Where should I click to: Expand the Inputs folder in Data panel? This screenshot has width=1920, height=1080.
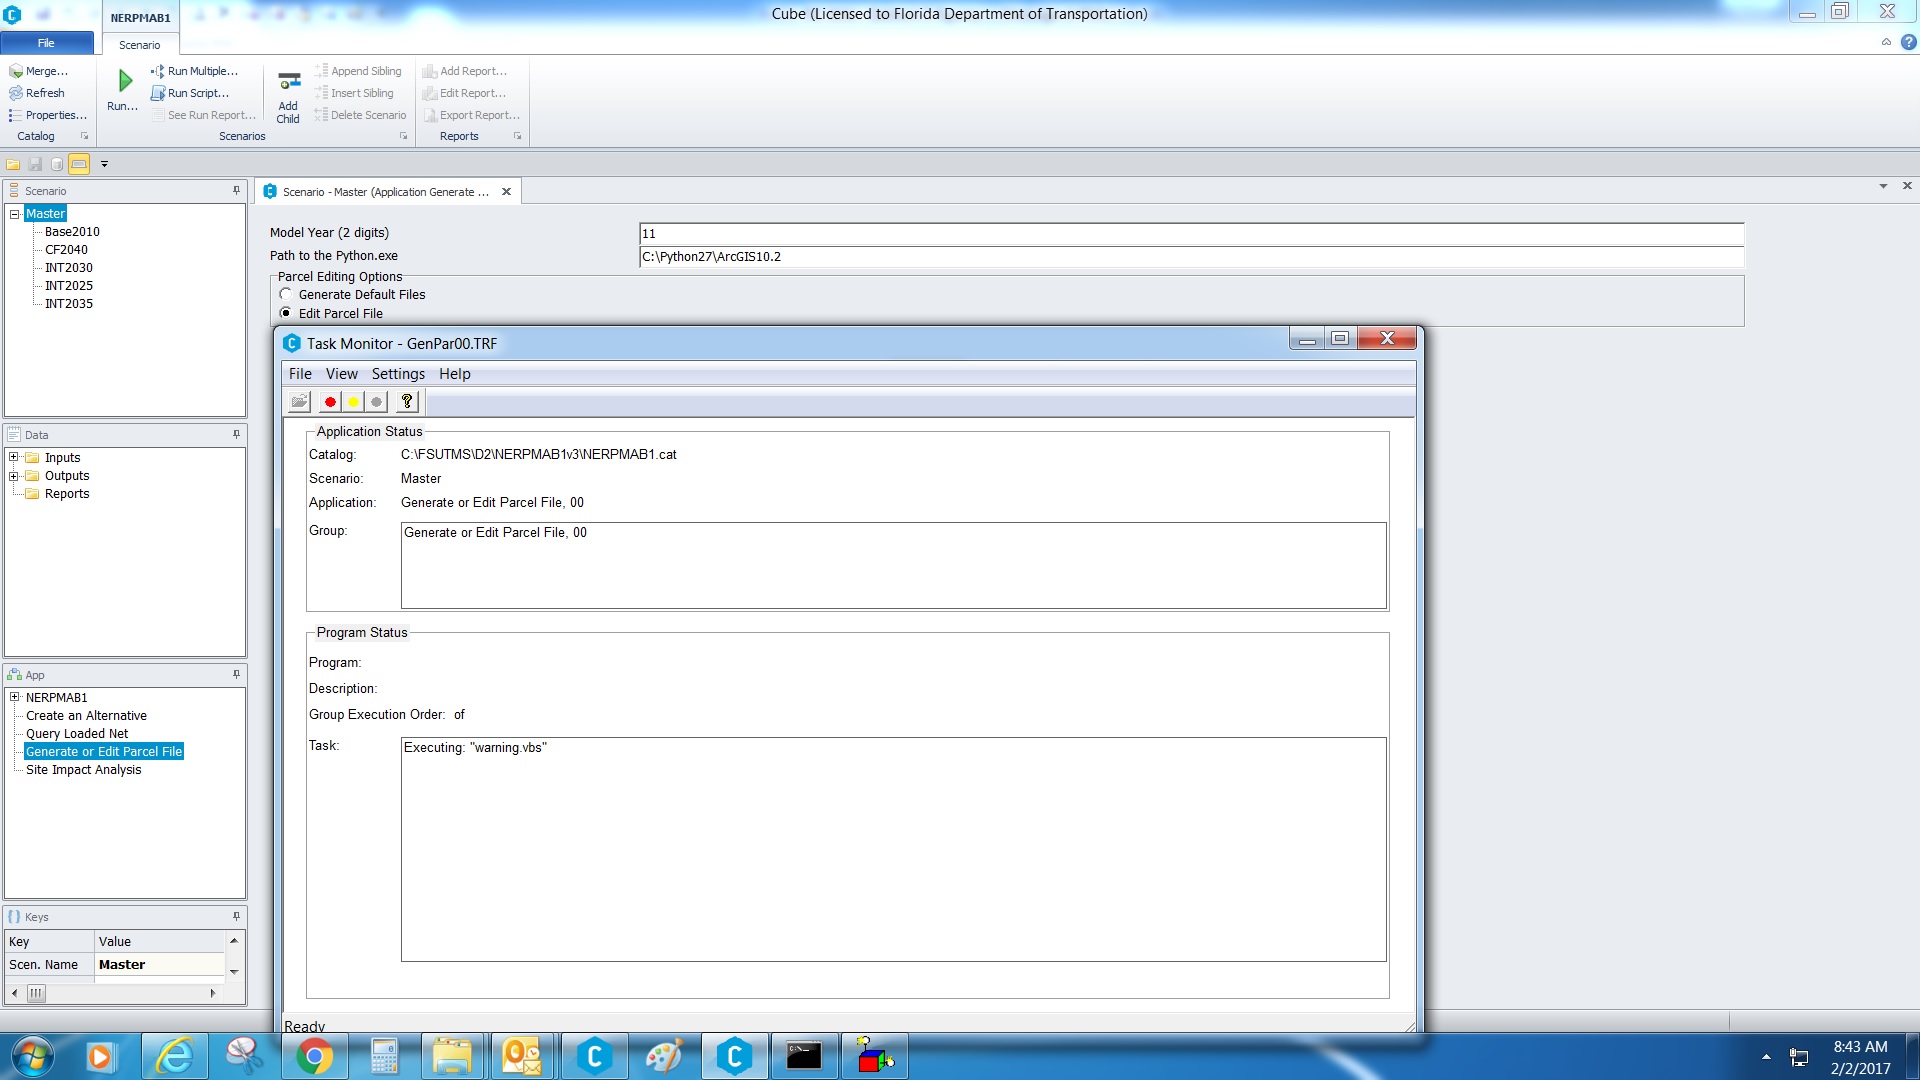coord(14,458)
